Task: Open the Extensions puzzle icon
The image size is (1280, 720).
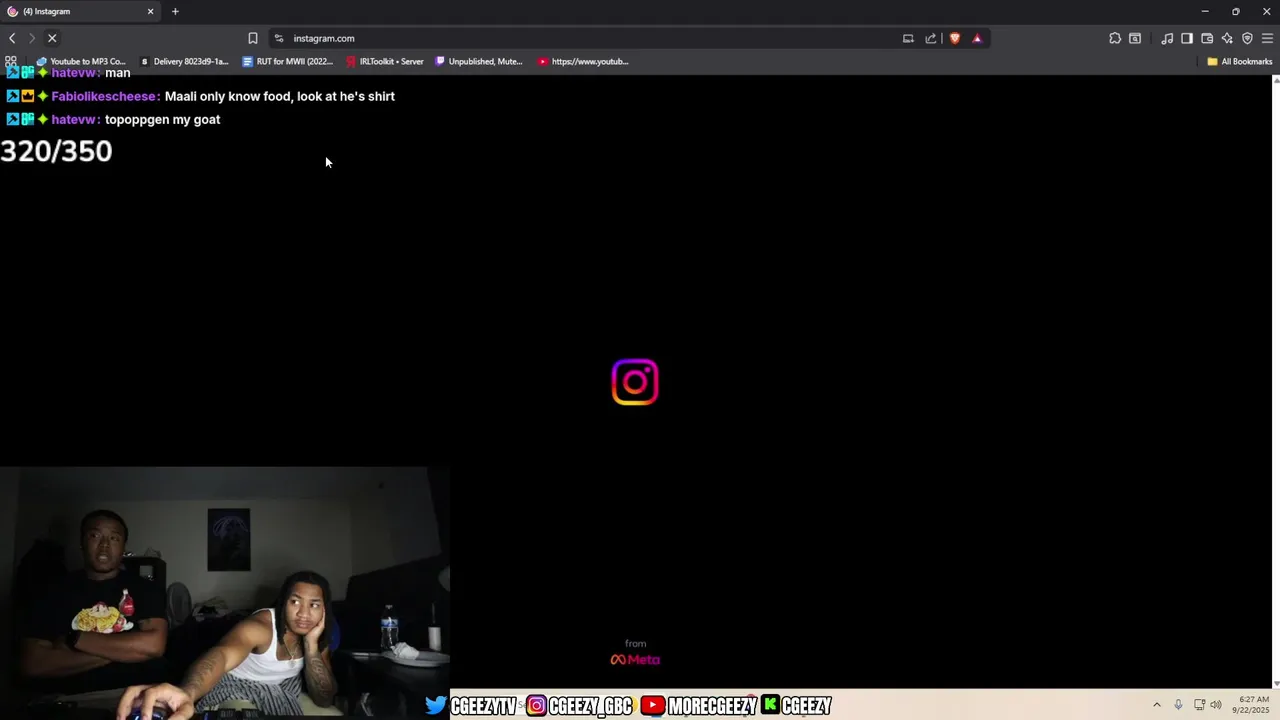Action: click(x=1115, y=38)
